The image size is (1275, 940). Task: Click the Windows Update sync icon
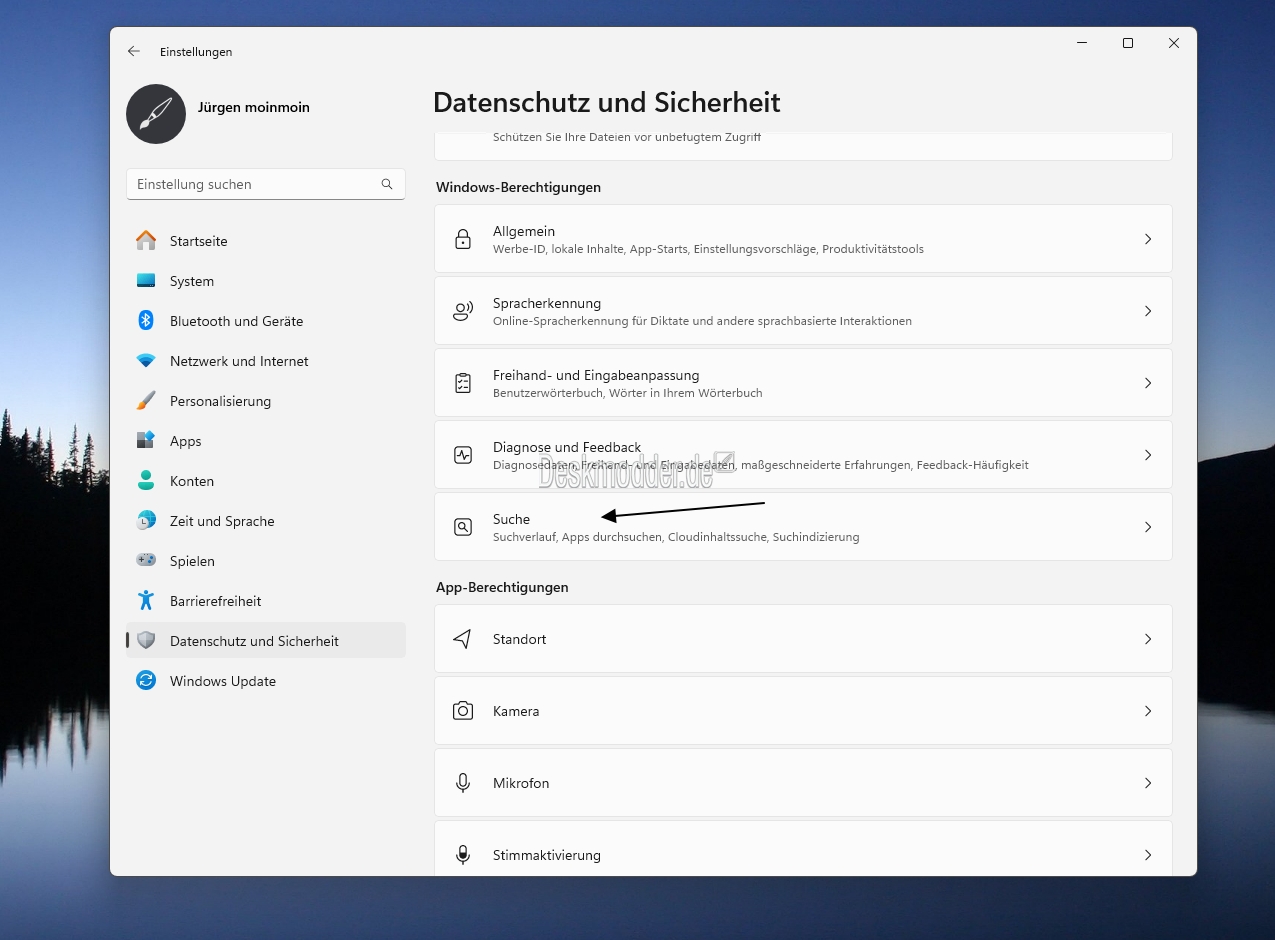point(146,681)
